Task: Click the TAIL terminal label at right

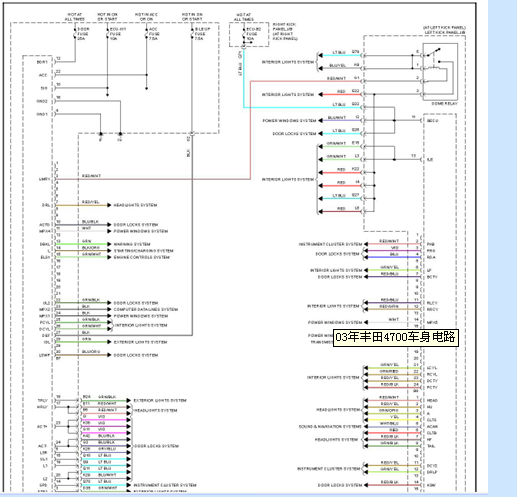Action: [431, 446]
